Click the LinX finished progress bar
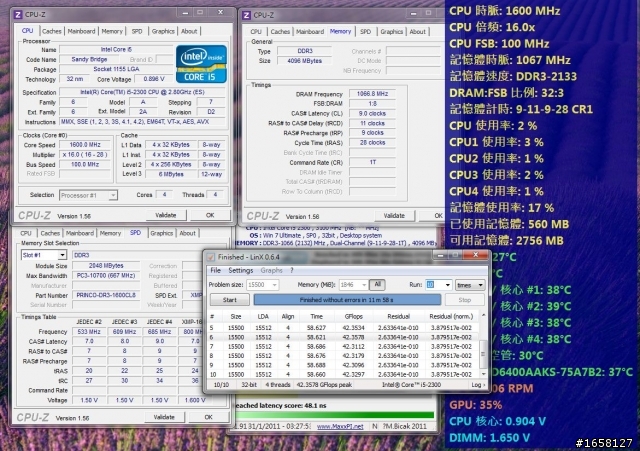This screenshot has height=451, width=640. 347,300
